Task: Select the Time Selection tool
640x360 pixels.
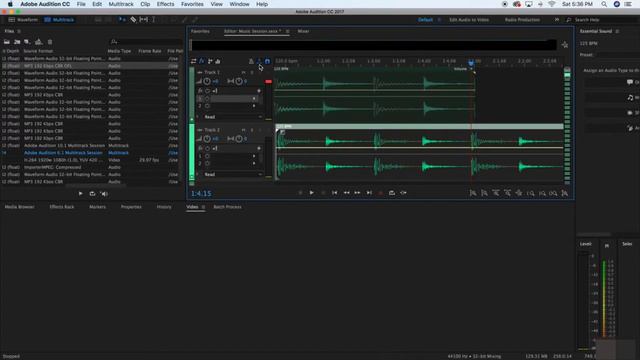Action: (x=153, y=19)
